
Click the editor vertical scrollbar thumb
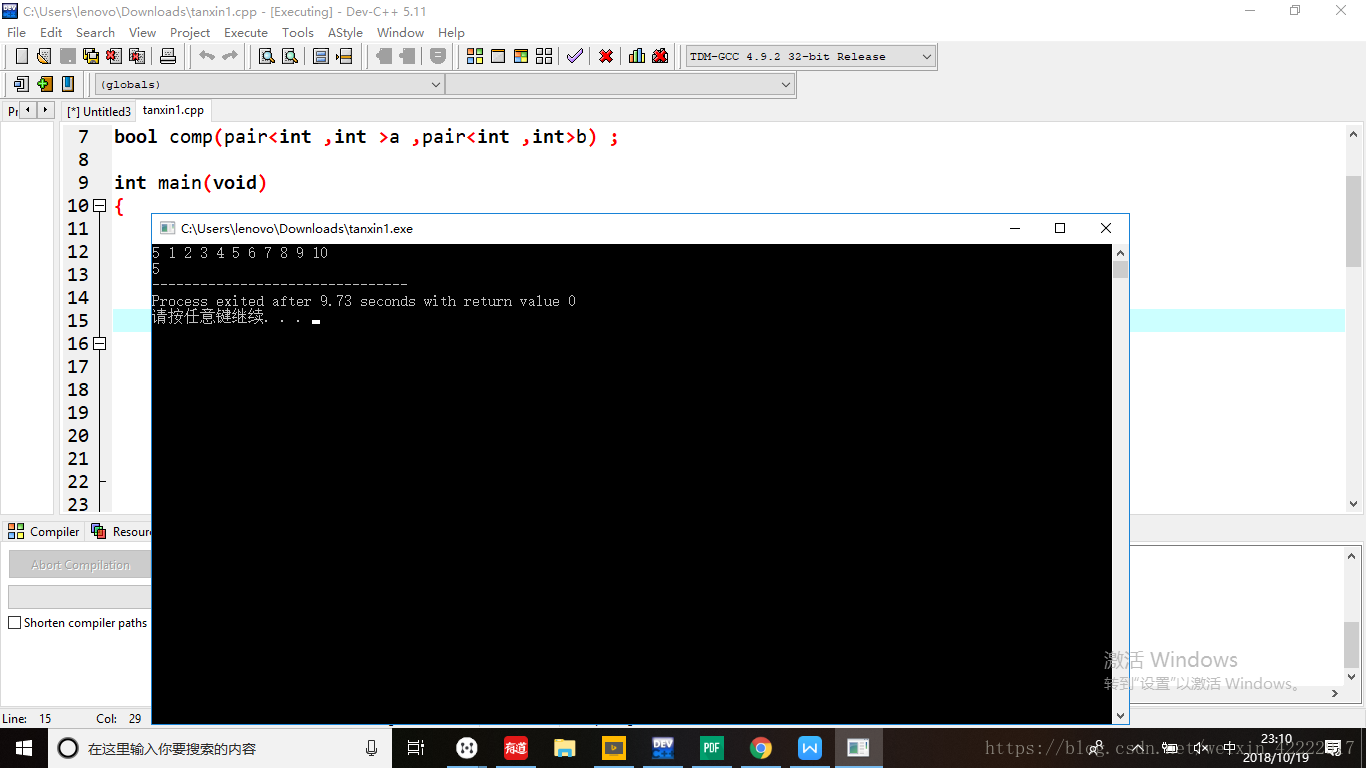[1353, 222]
